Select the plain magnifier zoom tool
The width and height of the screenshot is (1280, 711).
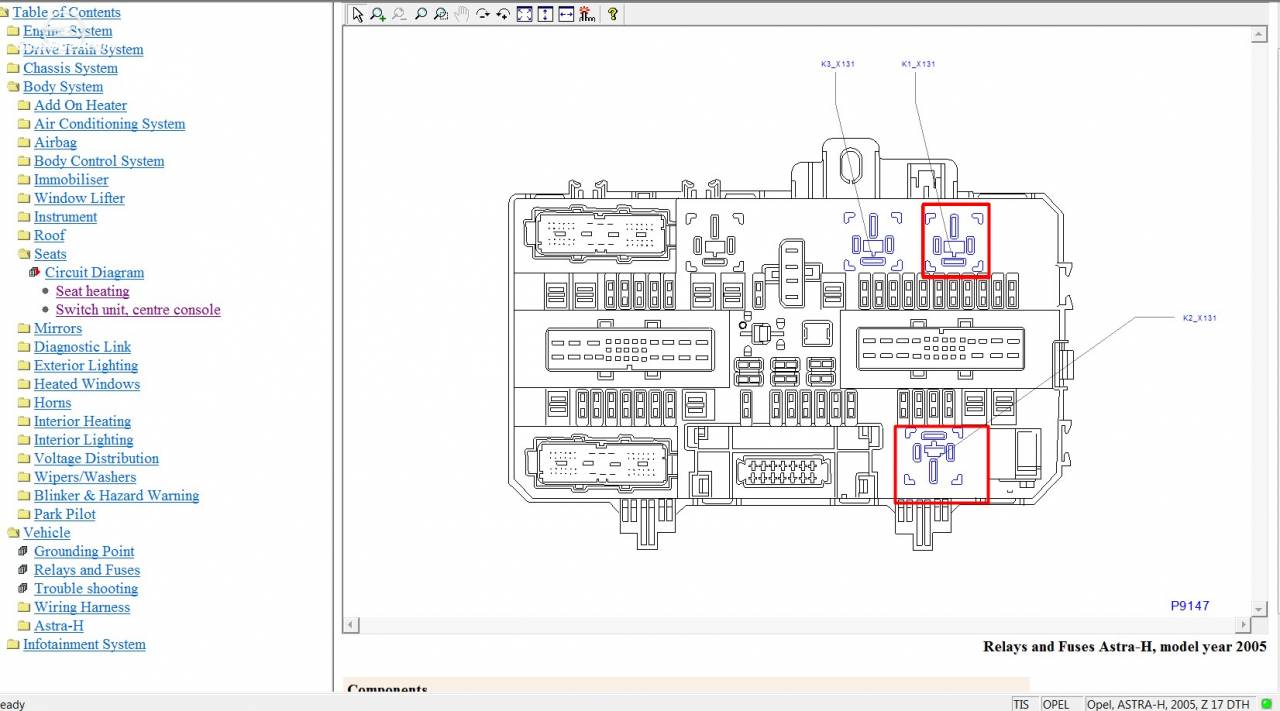(420, 14)
